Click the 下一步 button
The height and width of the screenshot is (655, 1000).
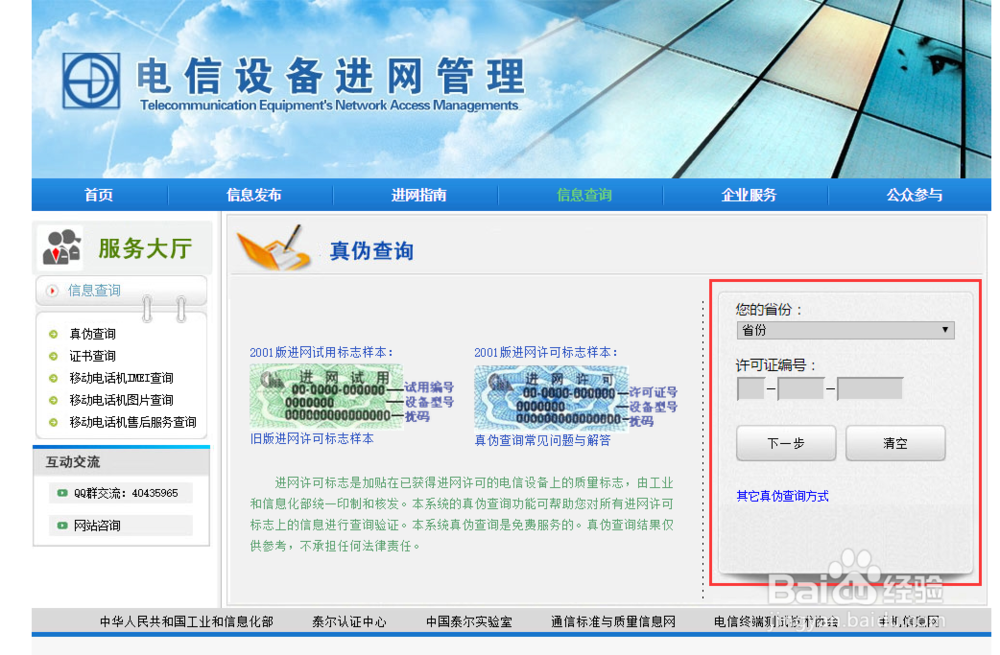[786, 442]
